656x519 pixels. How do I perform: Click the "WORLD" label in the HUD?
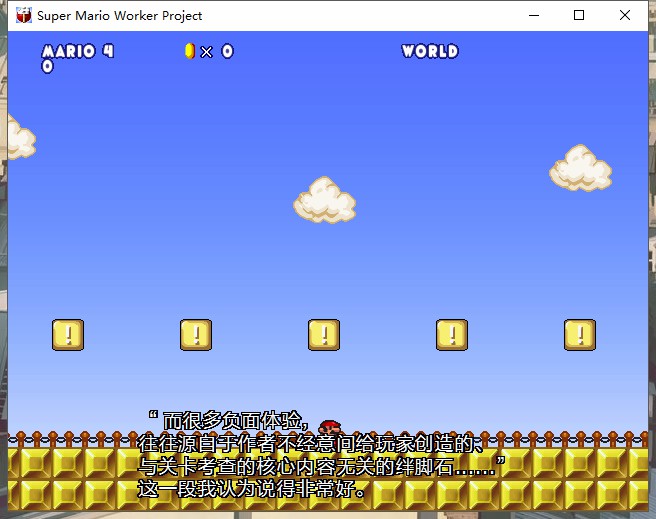tap(430, 51)
